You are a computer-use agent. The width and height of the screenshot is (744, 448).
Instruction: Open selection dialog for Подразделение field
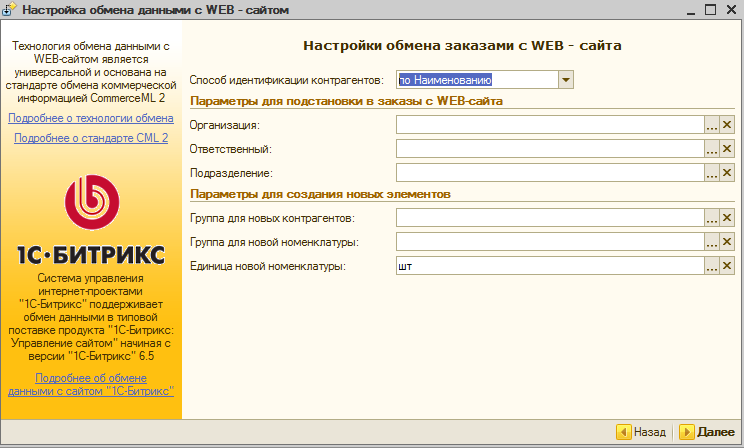(x=711, y=173)
